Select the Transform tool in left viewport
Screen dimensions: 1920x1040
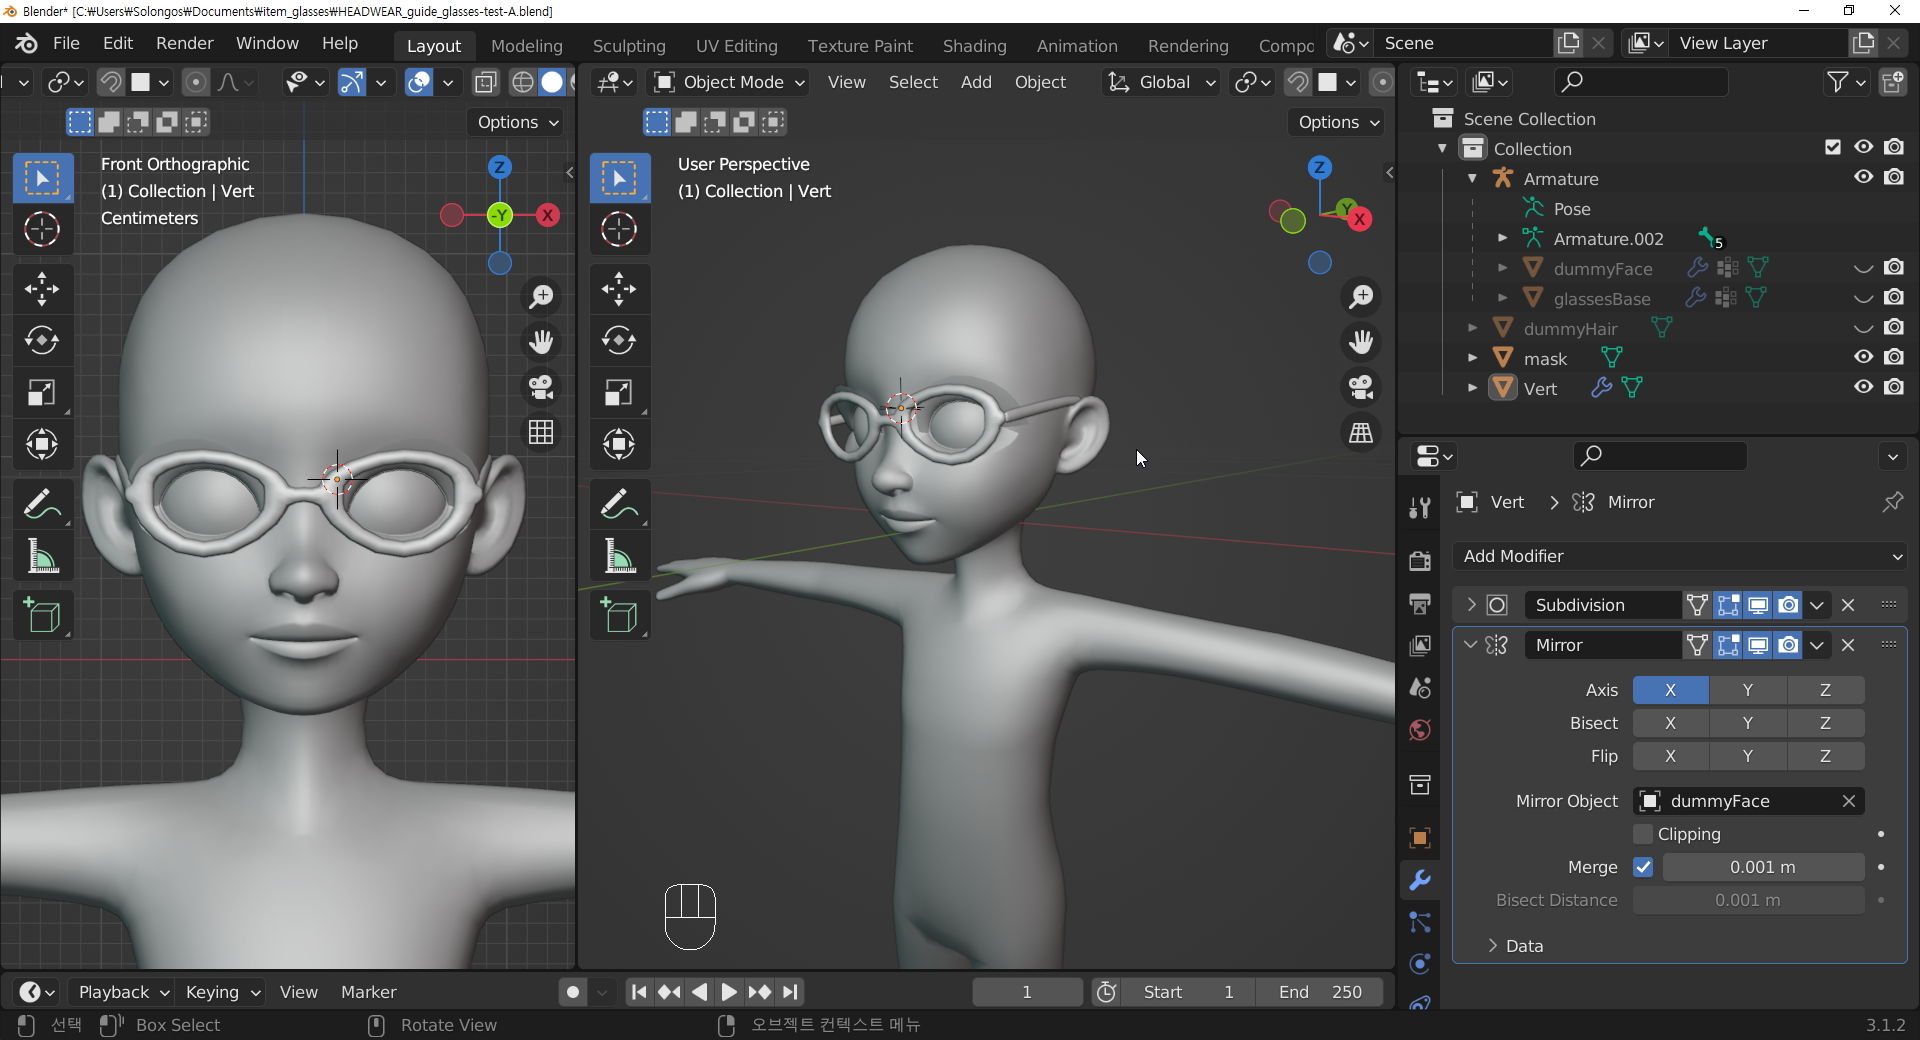pyautogui.click(x=42, y=444)
